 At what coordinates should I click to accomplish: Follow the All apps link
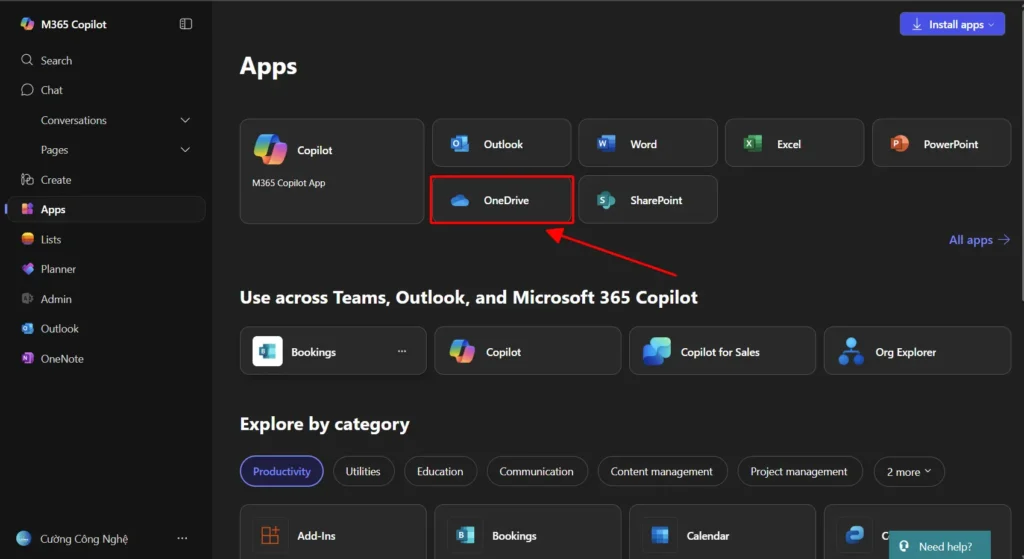(979, 240)
